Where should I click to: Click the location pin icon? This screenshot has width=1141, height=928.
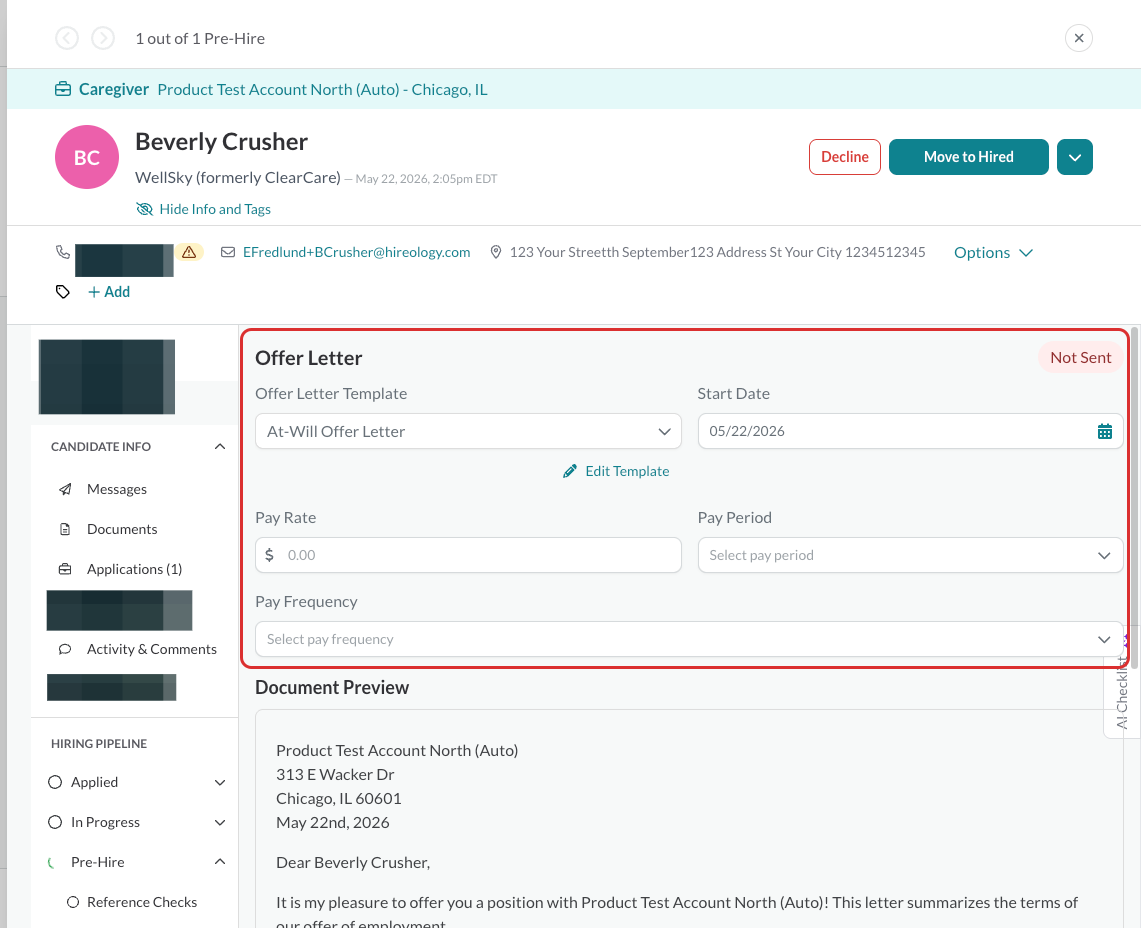pyautogui.click(x=496, y=253)
